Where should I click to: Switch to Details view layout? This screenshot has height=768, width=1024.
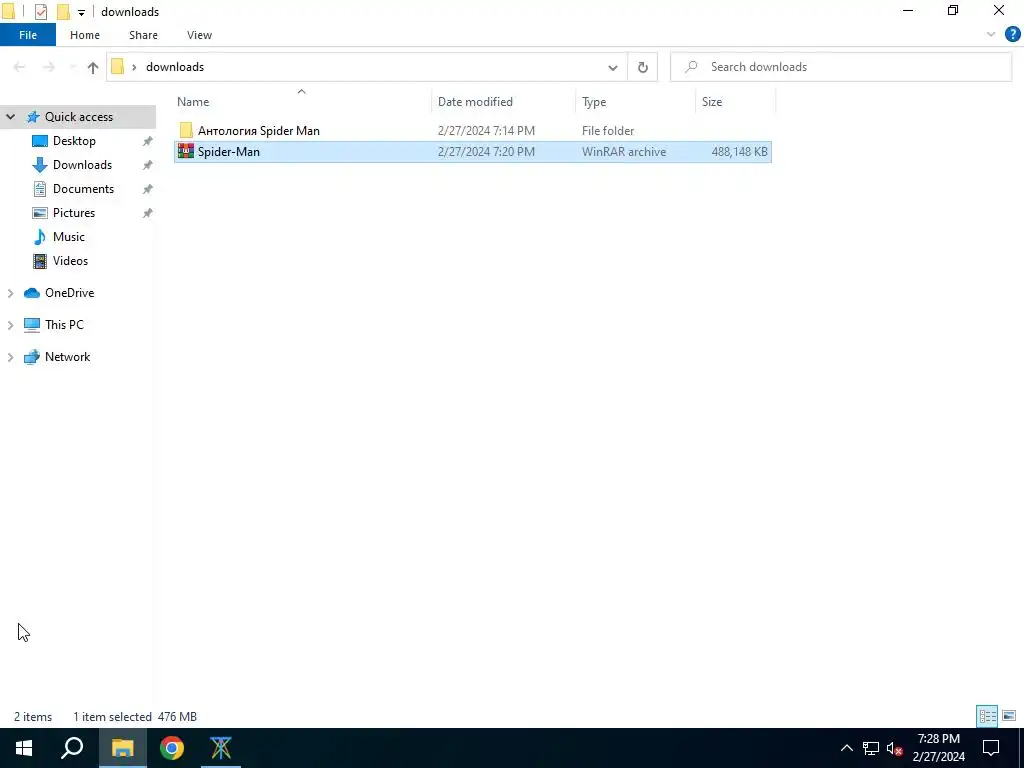(x=987, y=716)
